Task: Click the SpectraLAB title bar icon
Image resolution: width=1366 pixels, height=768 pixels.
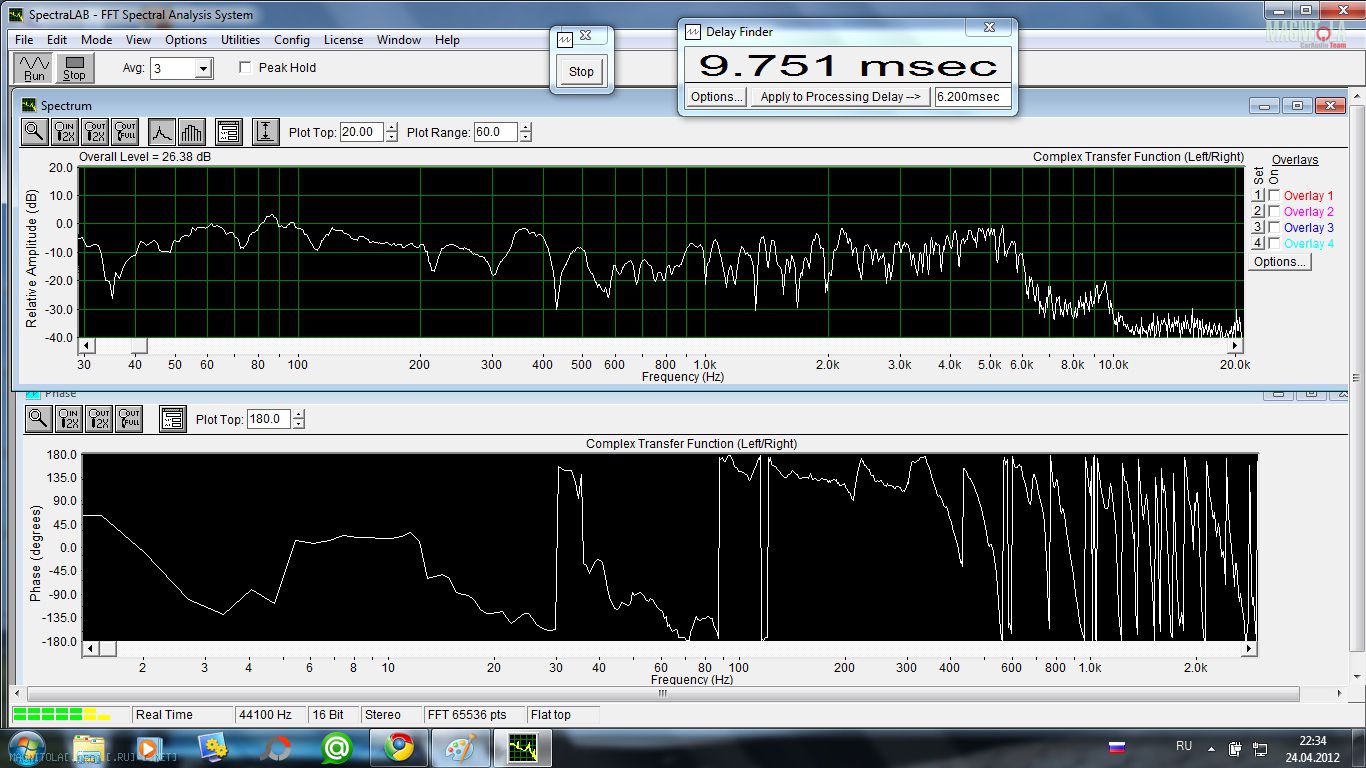Action: coord(15,15)
